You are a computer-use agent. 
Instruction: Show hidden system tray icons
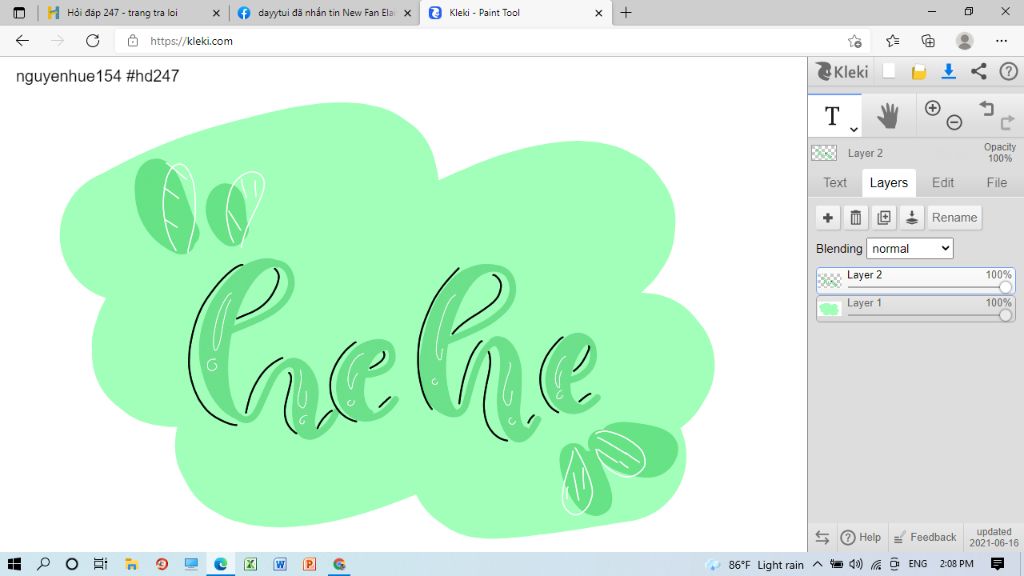pyautogui.click(x=818, y=564)
